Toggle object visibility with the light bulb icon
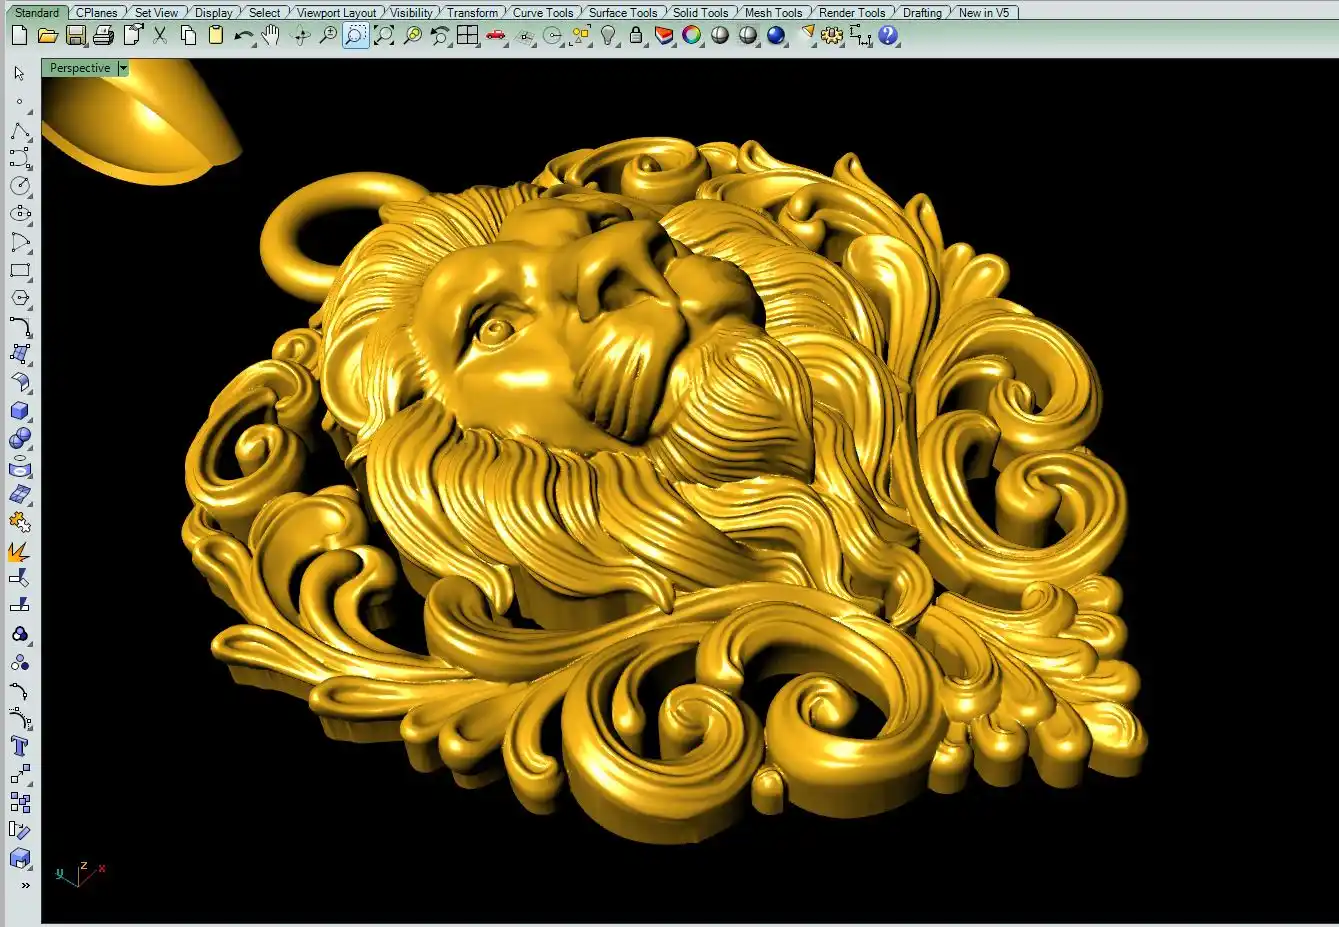This screenshot has height=927, width=1339. [608, 36]
